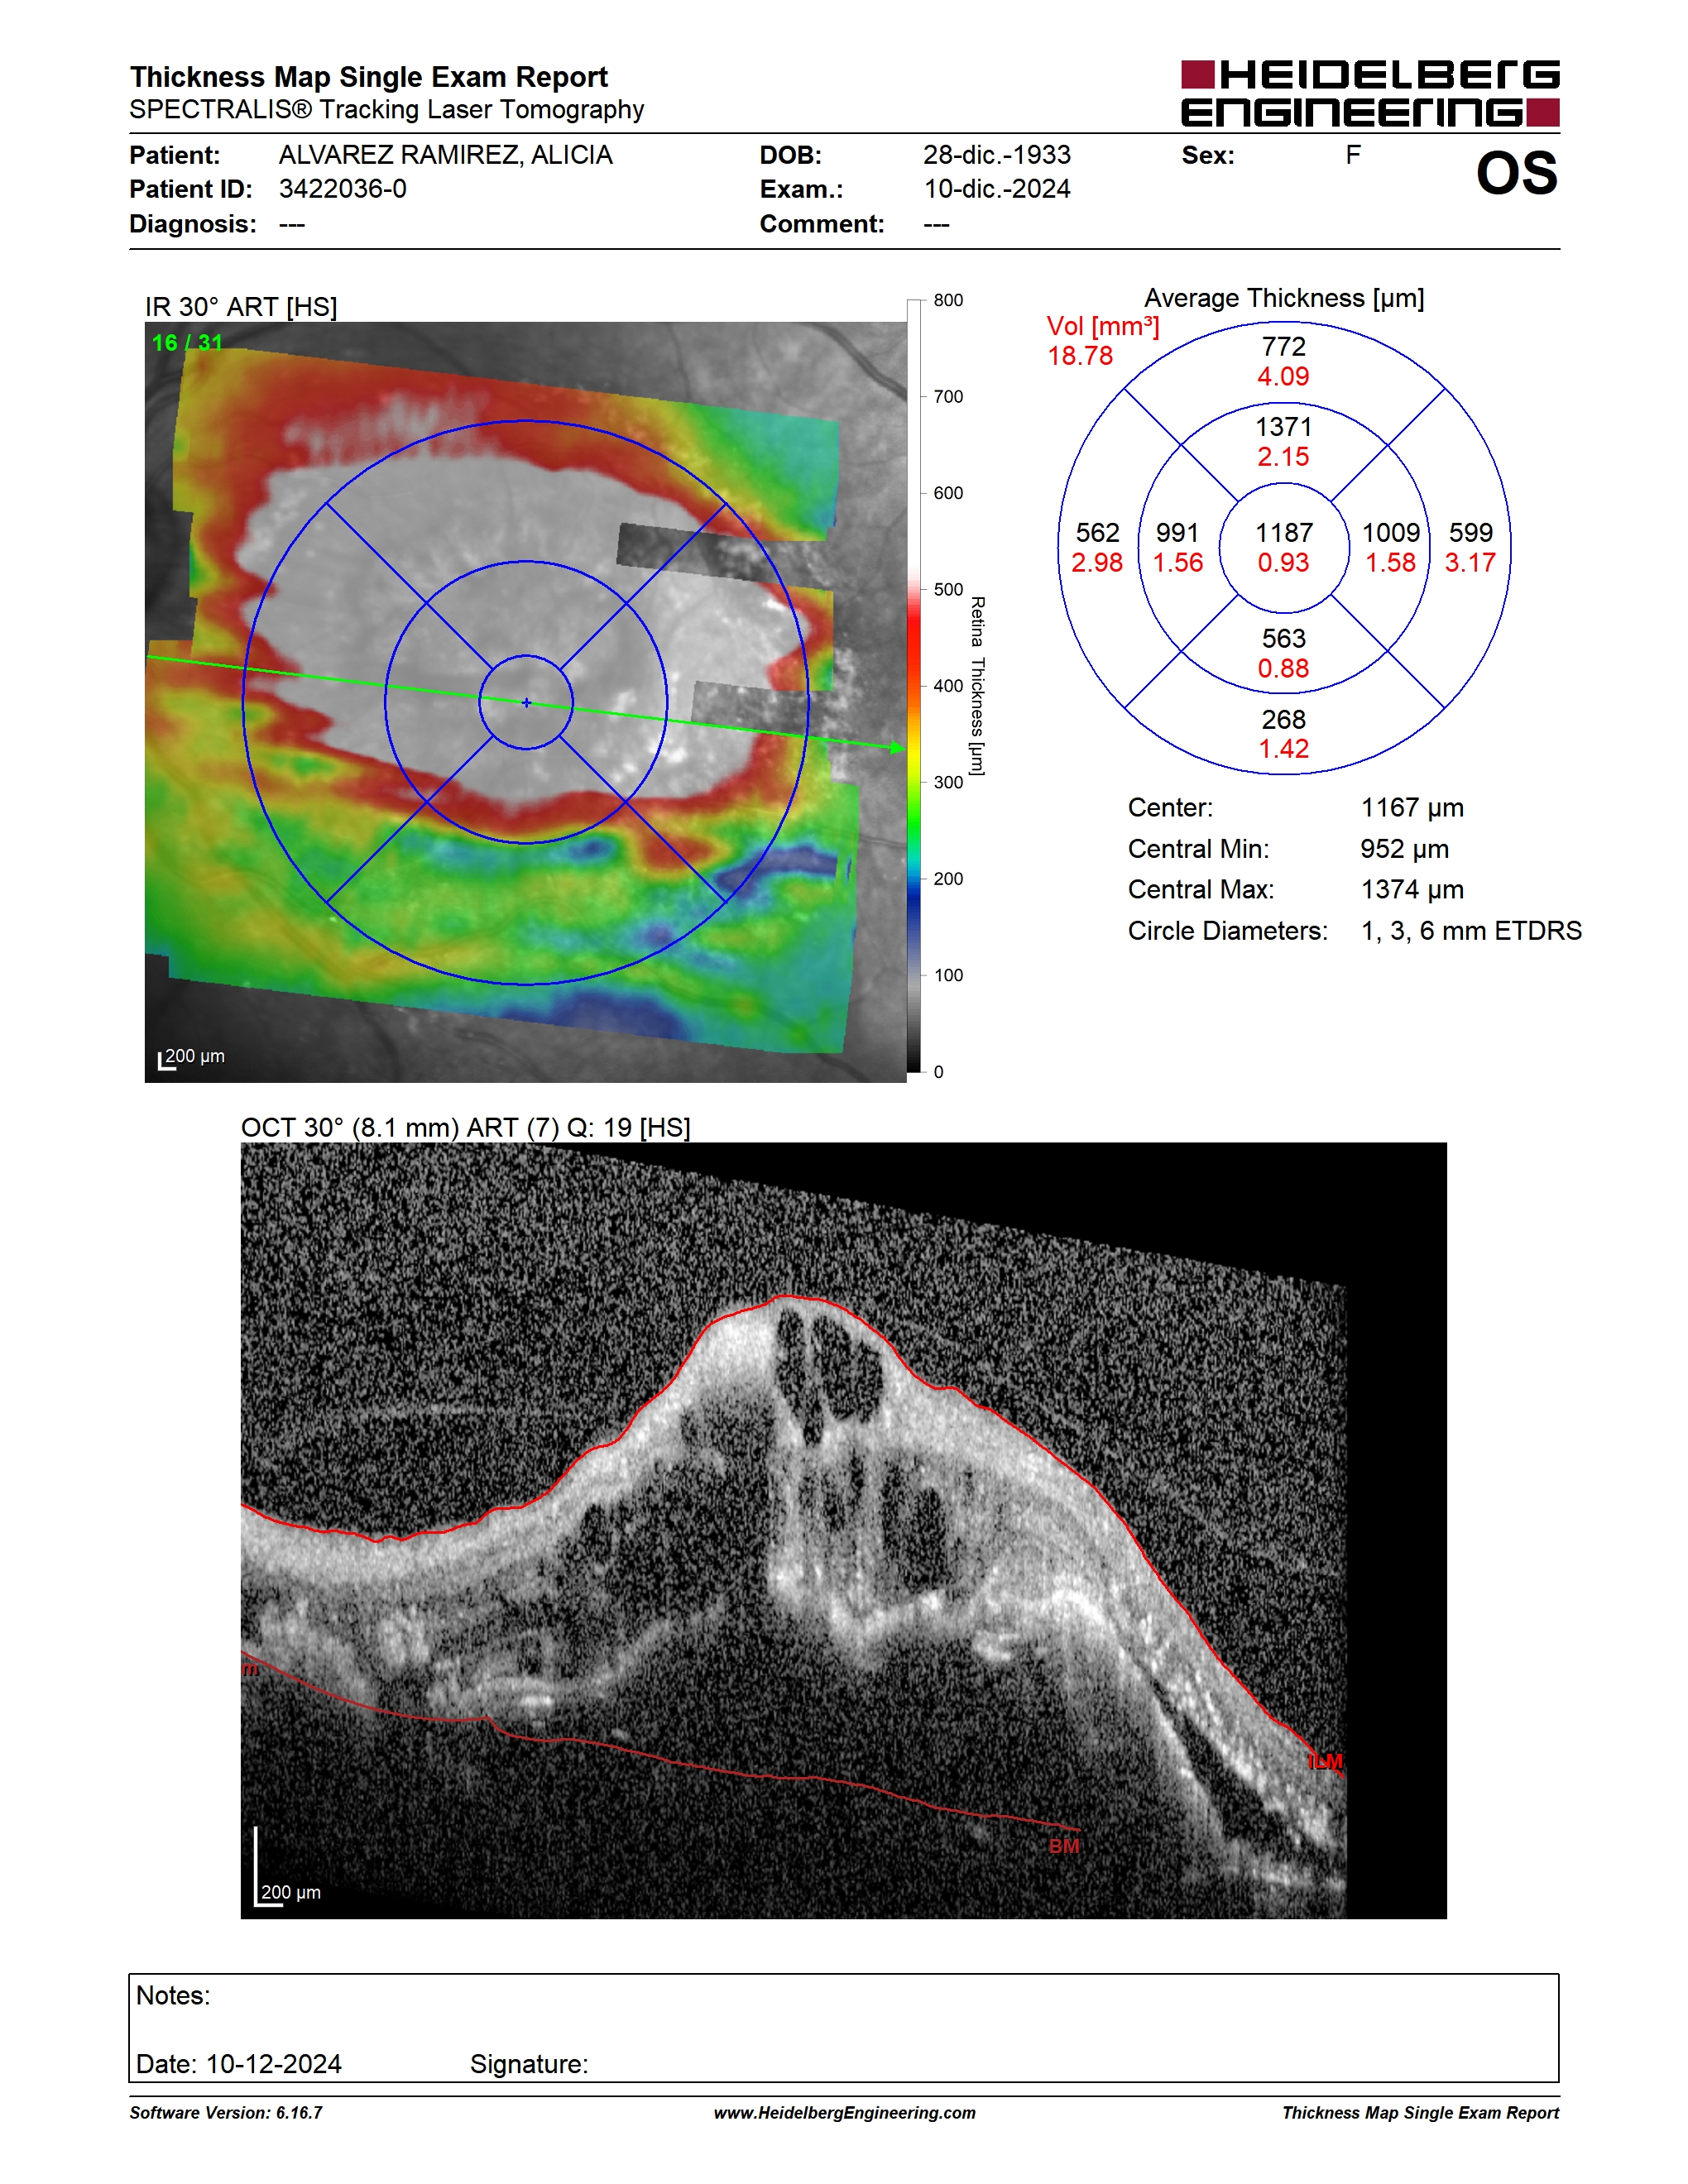Click the central subfield thickness '1187'
Viewport: 1688px width, 2184px height.
click(1284, 533)
